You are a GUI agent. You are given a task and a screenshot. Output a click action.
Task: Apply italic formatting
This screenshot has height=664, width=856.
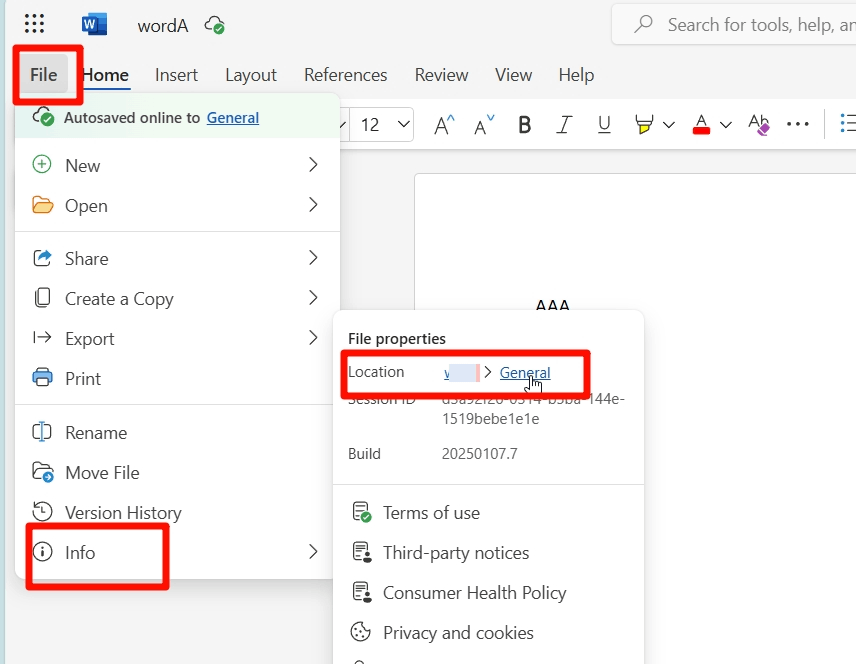(x=564, y=124)
